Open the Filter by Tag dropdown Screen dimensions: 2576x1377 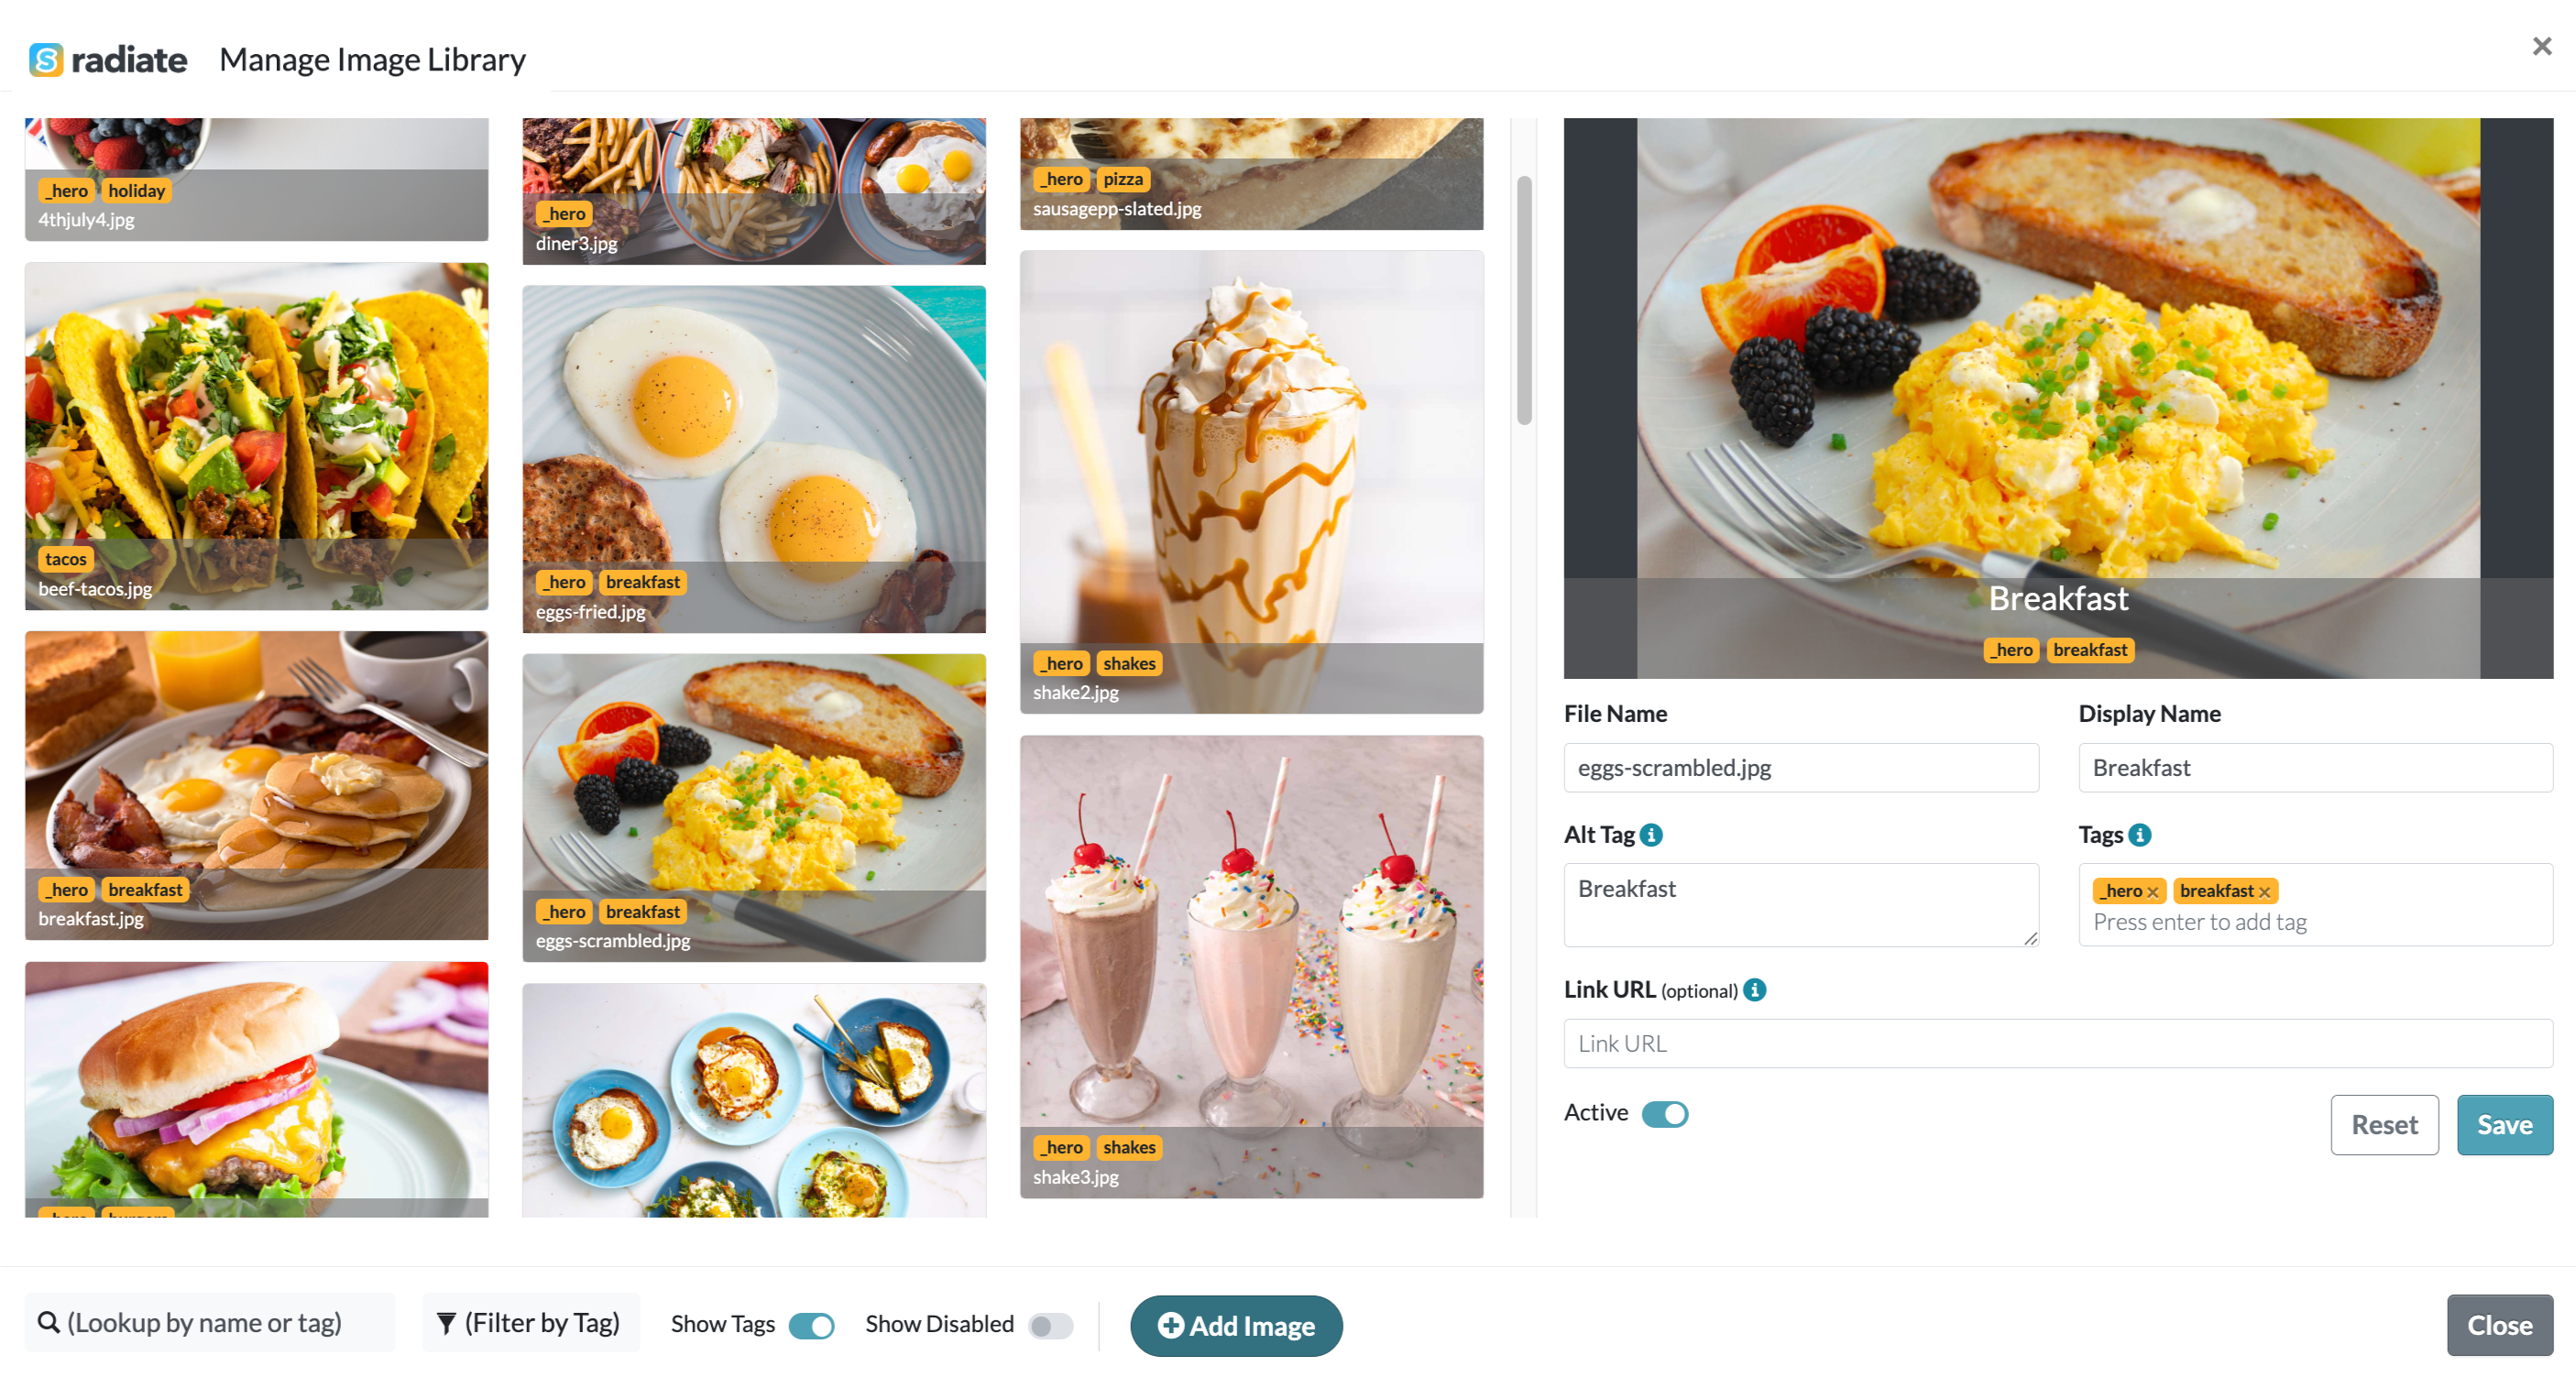[x=530, y=1323]
